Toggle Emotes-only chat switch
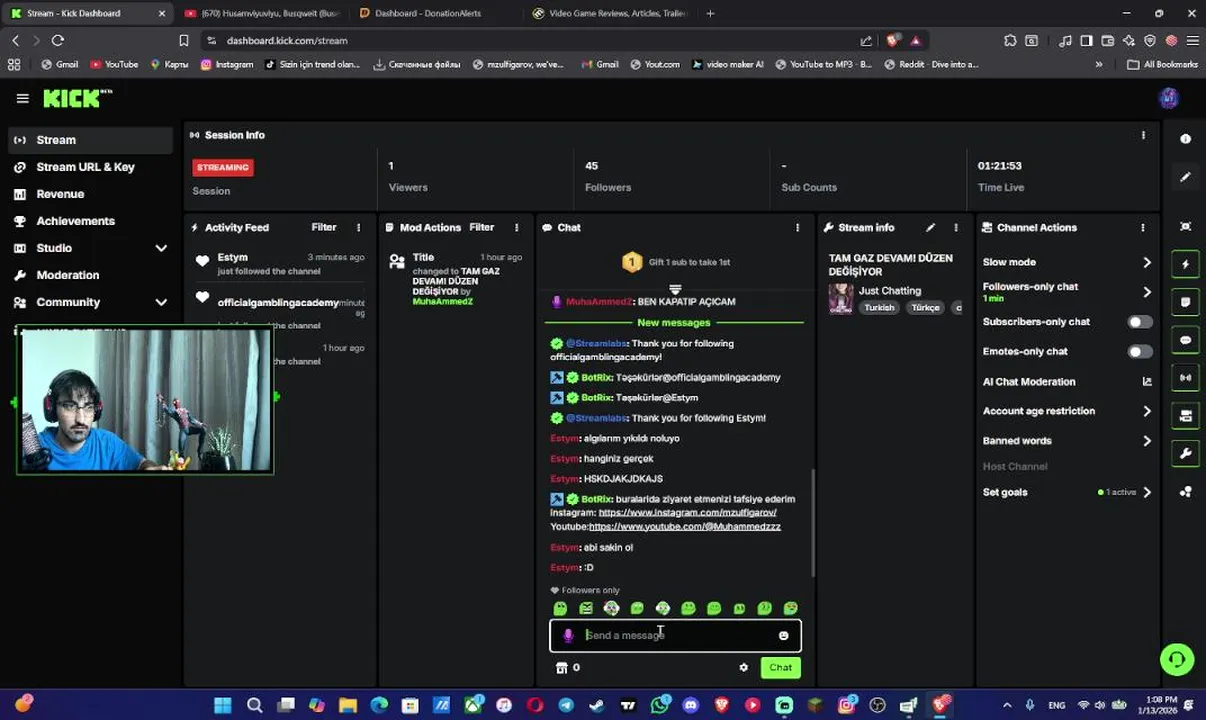1206x720 pixels. (x=1140, y=352)
